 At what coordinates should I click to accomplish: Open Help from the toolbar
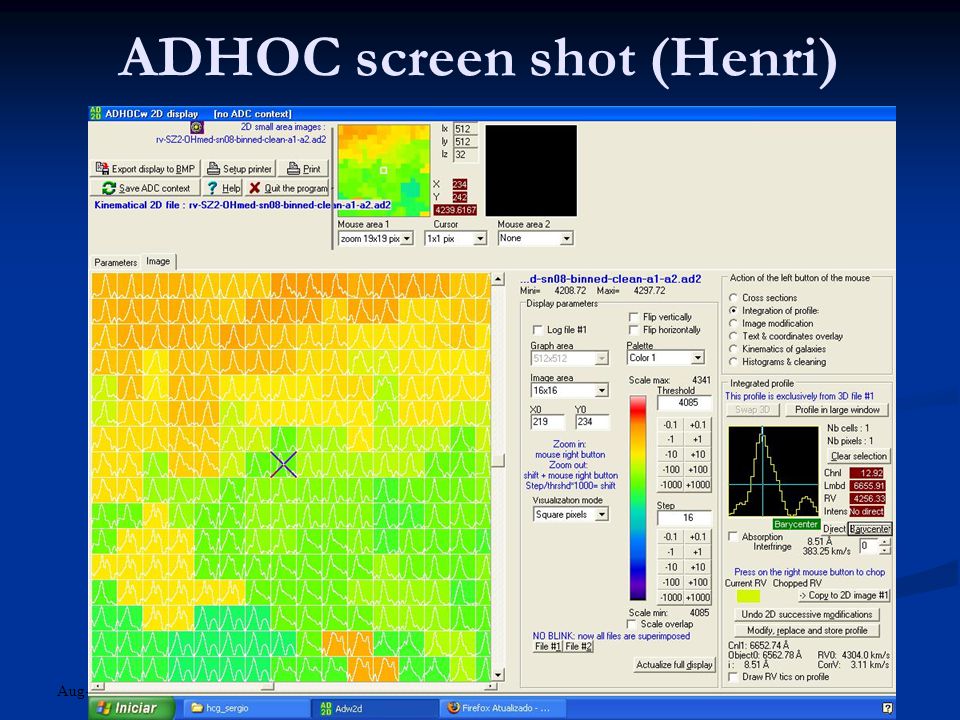(x=223, y=188)
